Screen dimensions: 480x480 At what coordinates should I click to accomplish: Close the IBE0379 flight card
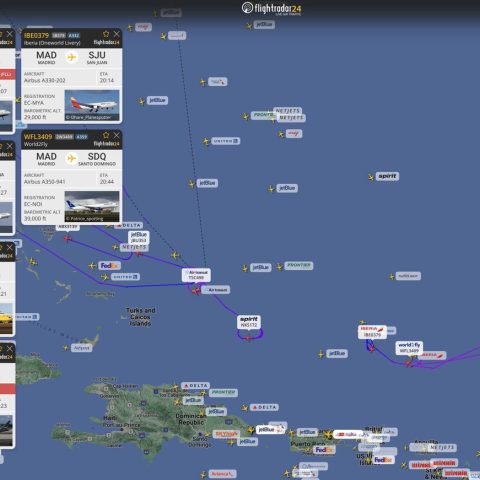point(116,34)
